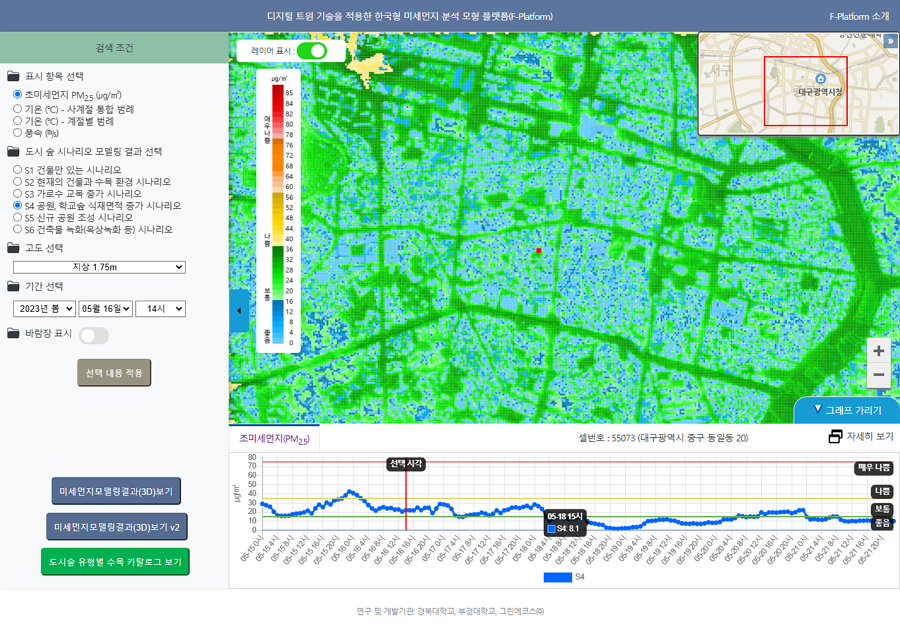Collapse the overview minimap with double-arrow icon
Image resolution: width=900 pixels, height=631 pixels.
[x=890, y=40]
